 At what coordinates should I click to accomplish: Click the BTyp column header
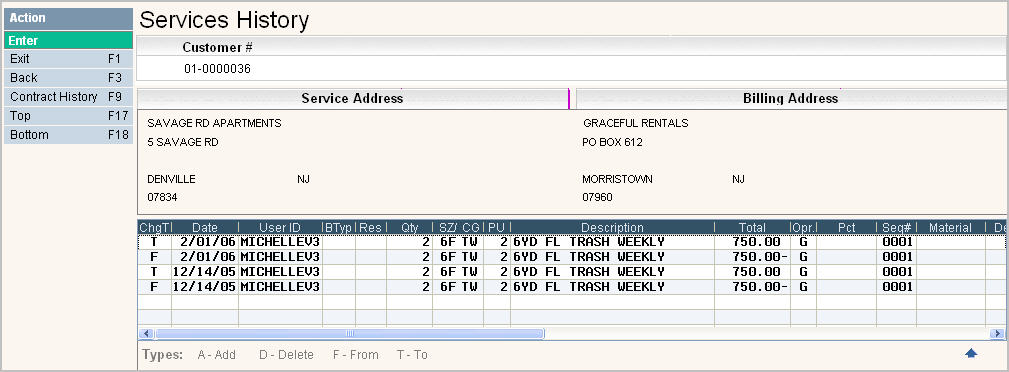coord(338,228)
